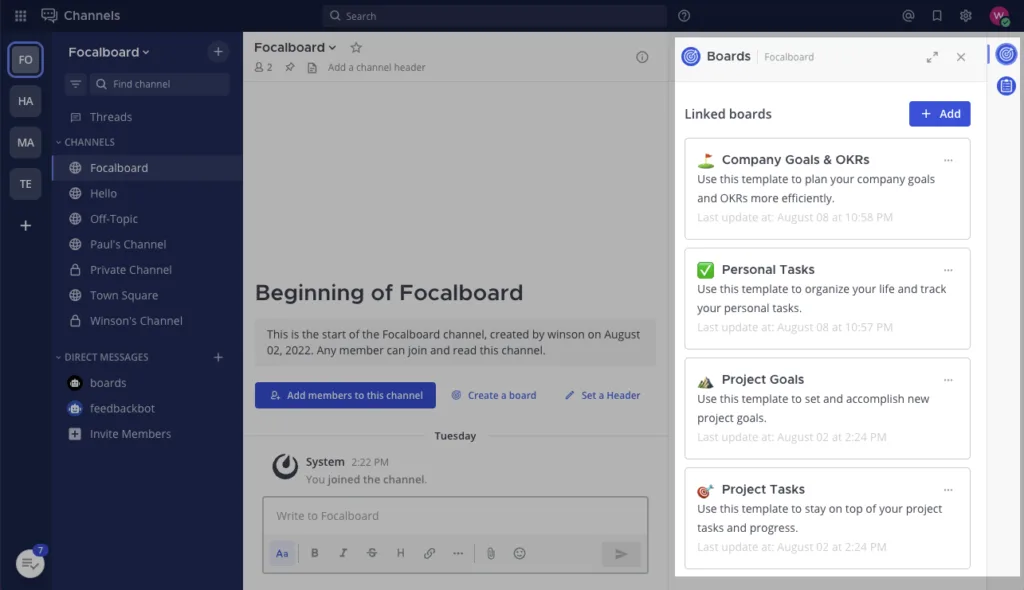Expand the Boards panel to full size
This screenshot has height=590, width=1024.
tap(932, 57)
